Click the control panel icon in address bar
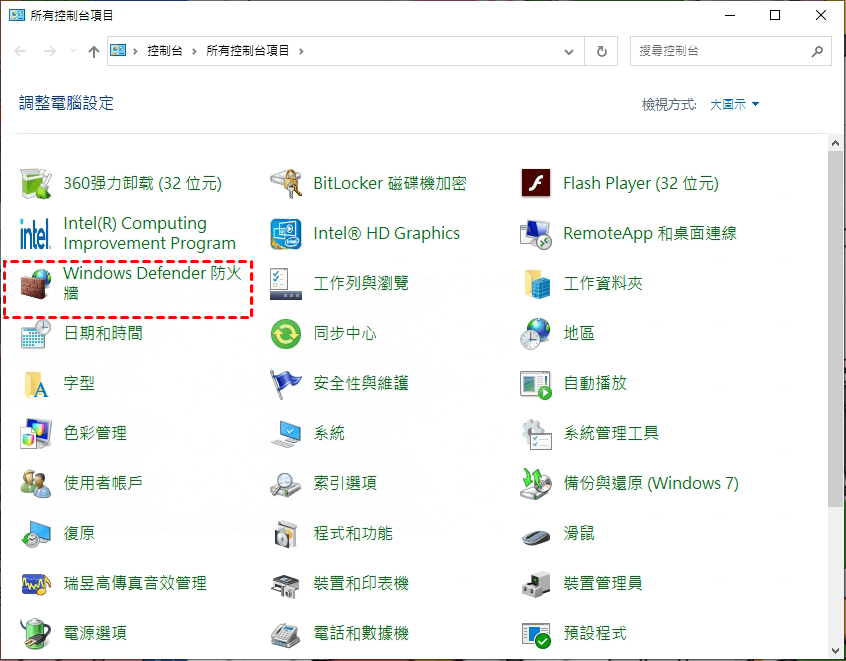Viewport: 846px width, 661px height. click(118, 51)
